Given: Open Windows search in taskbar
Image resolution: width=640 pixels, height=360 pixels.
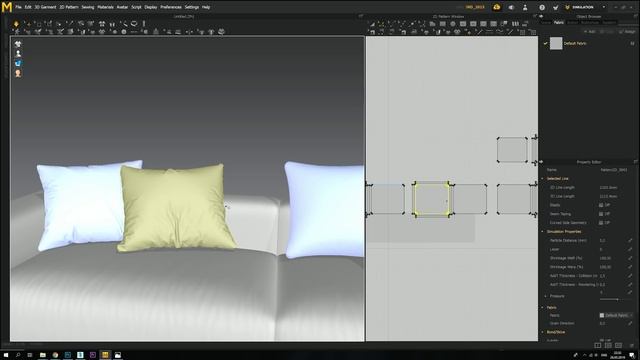Looking at the screenshot, I should tap(18, 355).
